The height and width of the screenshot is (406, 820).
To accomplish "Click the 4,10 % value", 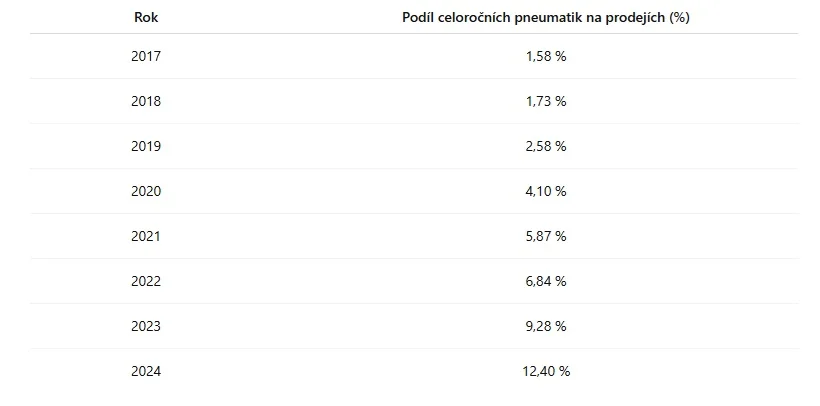I will click(x=546, y=191).
